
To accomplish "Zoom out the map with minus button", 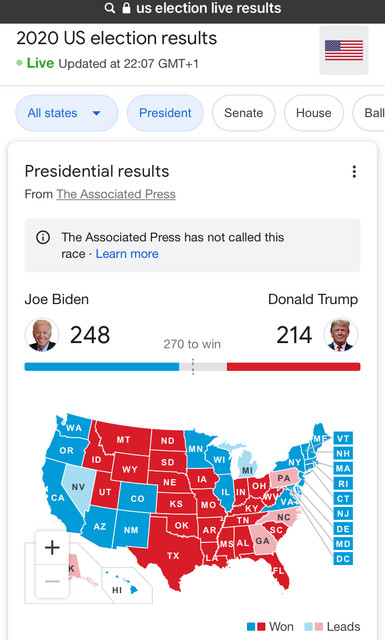I will (x=52, y=581).
